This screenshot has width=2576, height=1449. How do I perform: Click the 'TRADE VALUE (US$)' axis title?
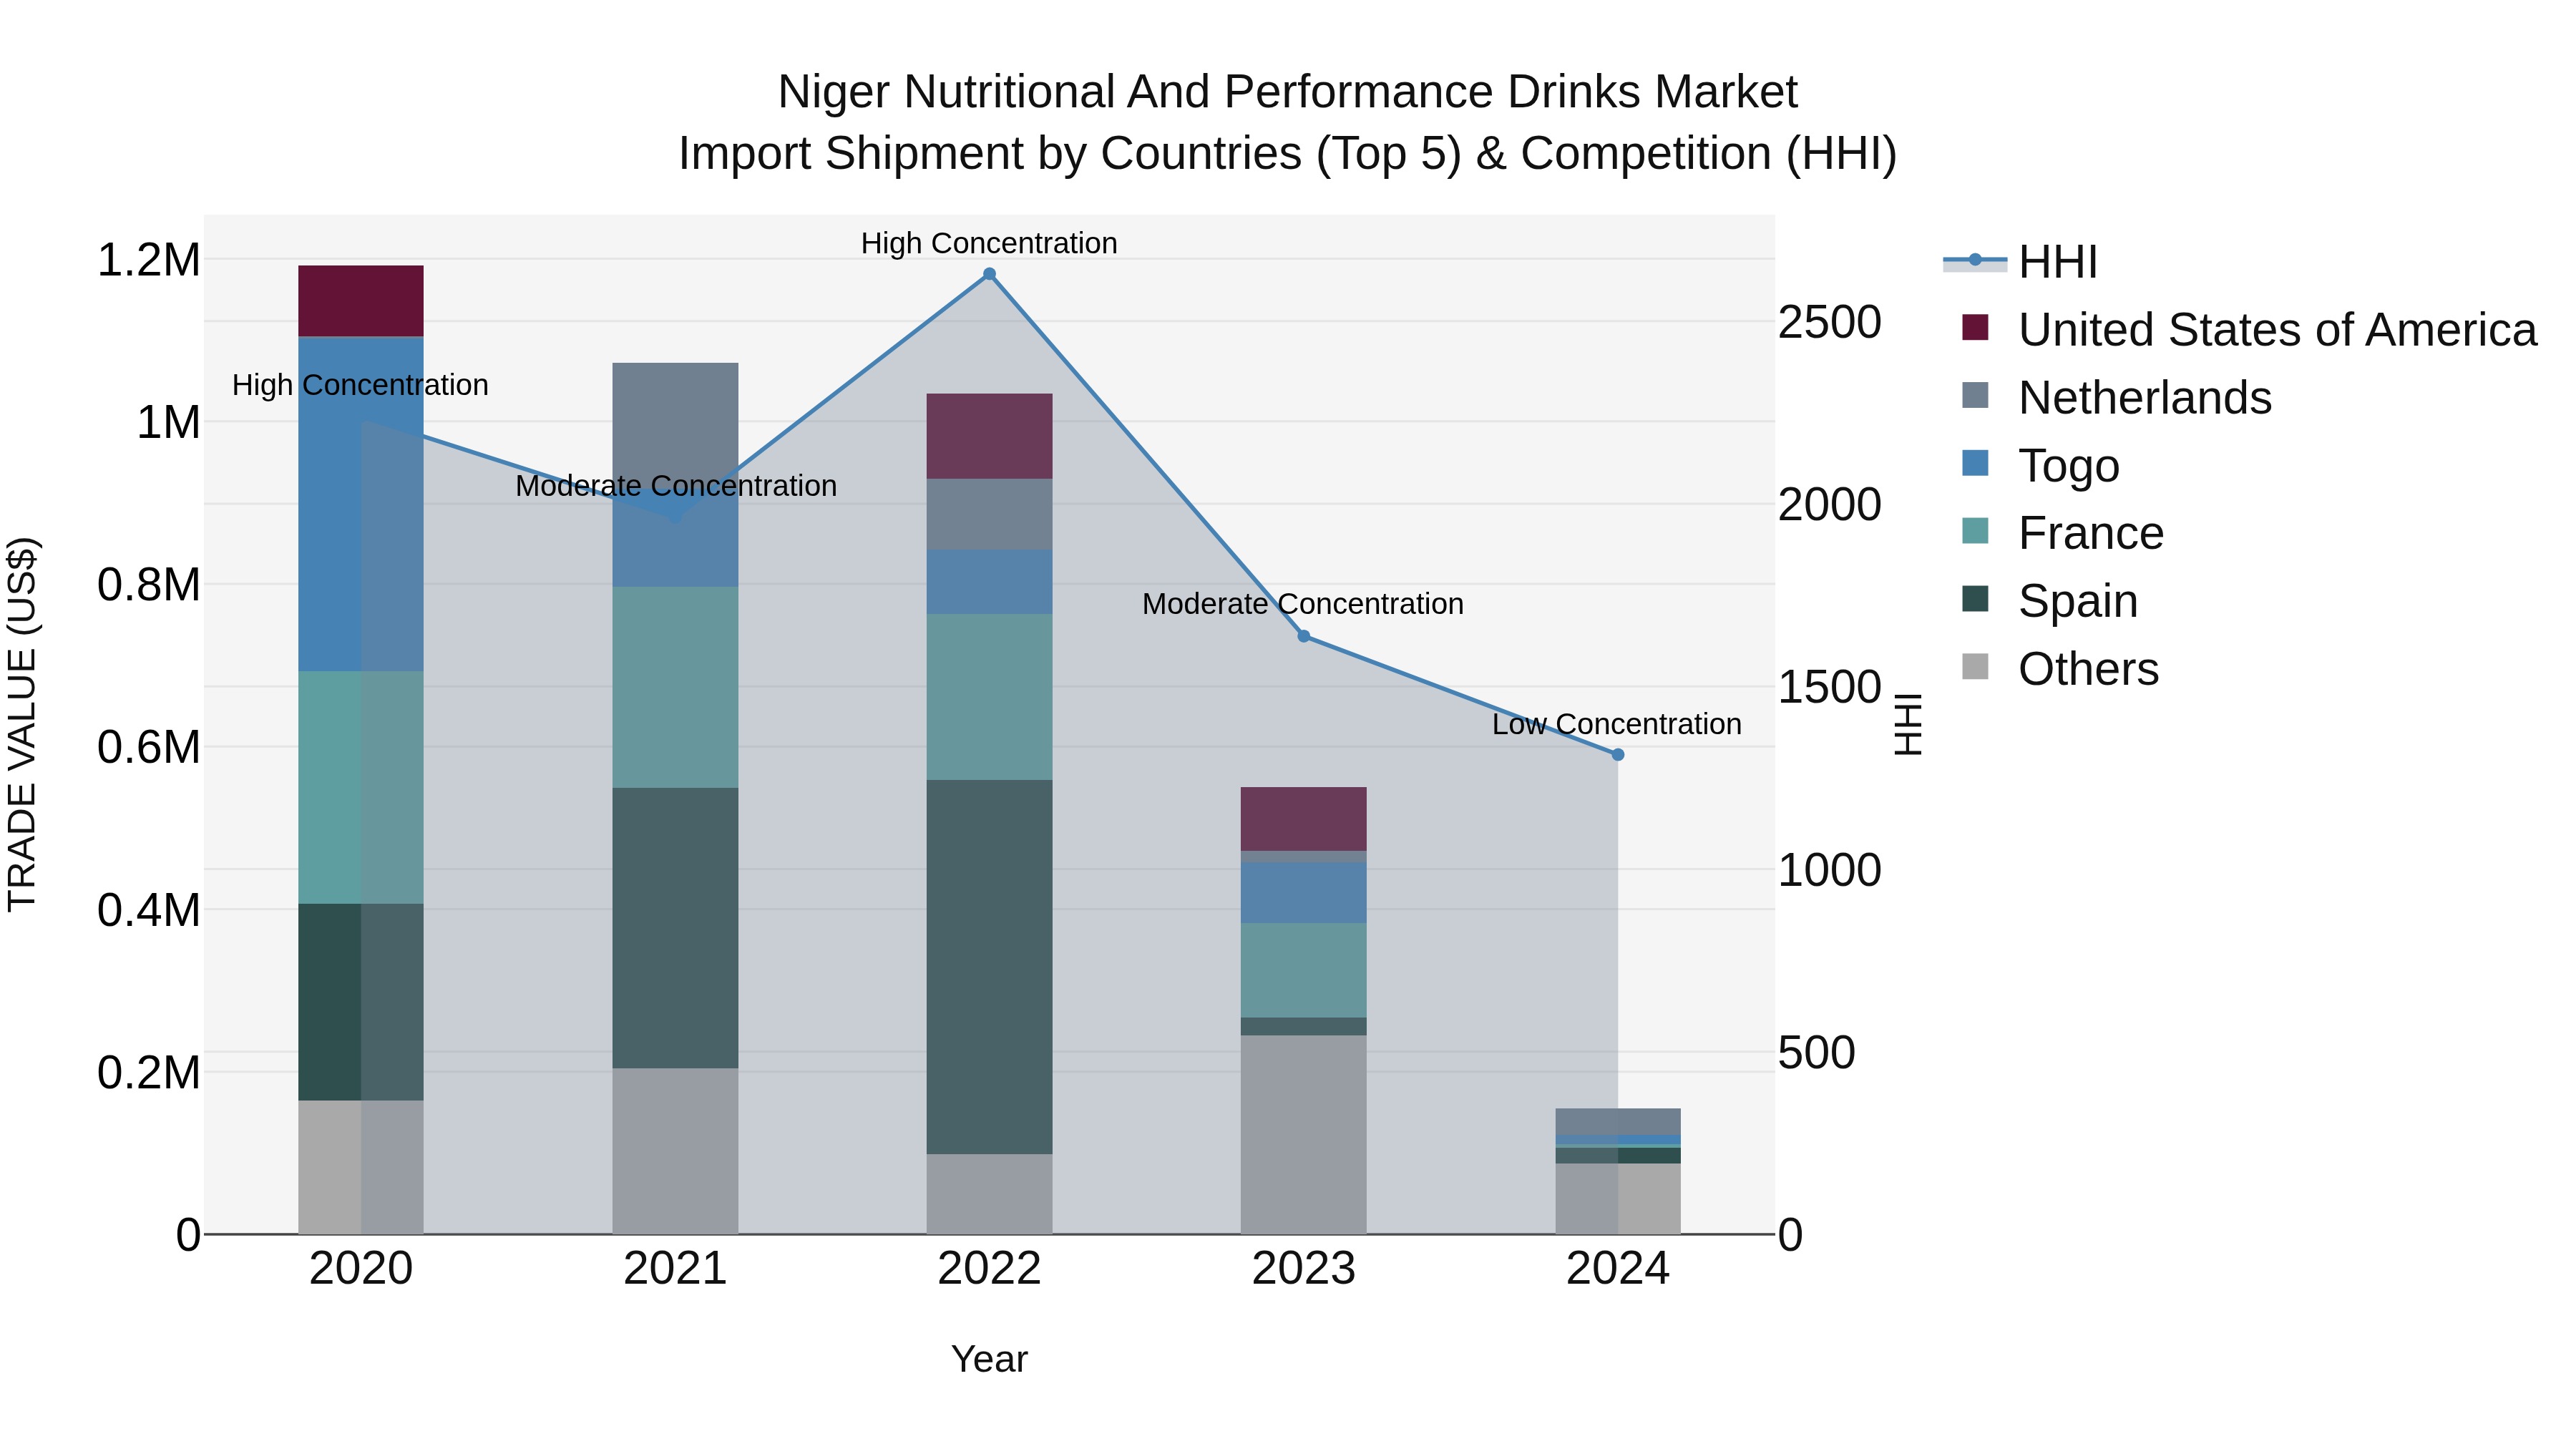point(22,724)
